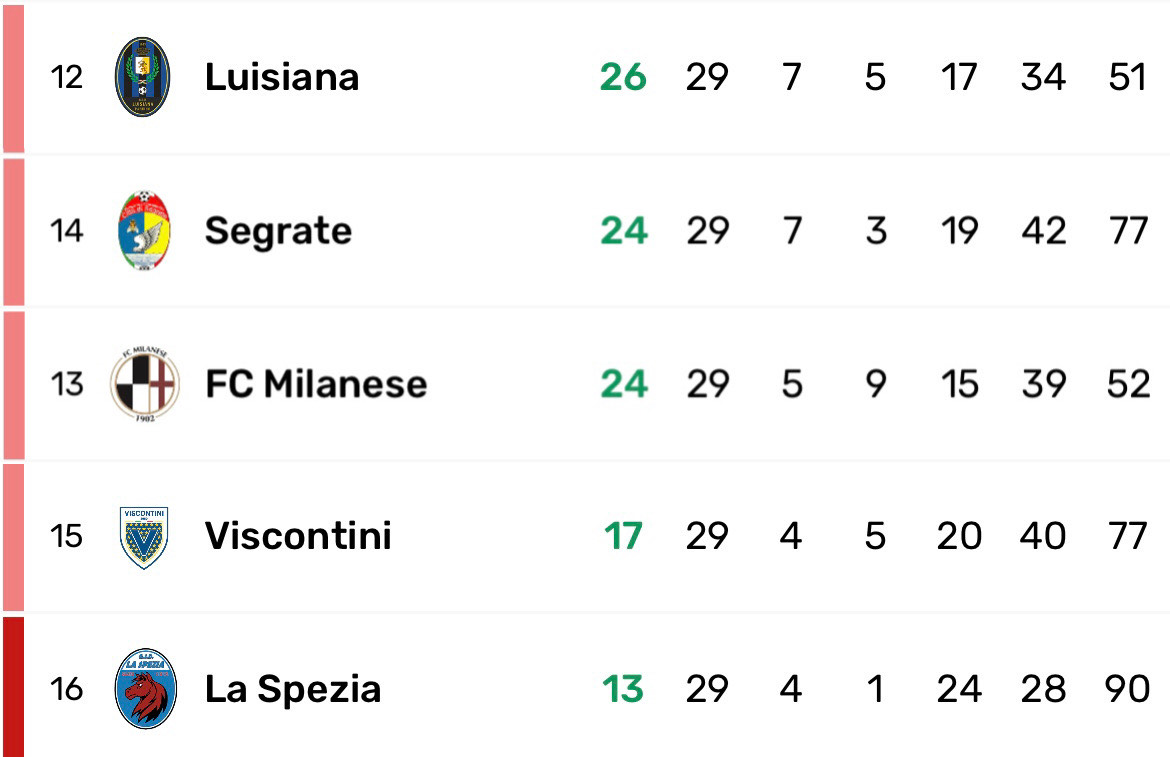Screen dimensions: 1170x757
Task: Click Segrate's 42 goals scored value
Action: pos(1043,231)
